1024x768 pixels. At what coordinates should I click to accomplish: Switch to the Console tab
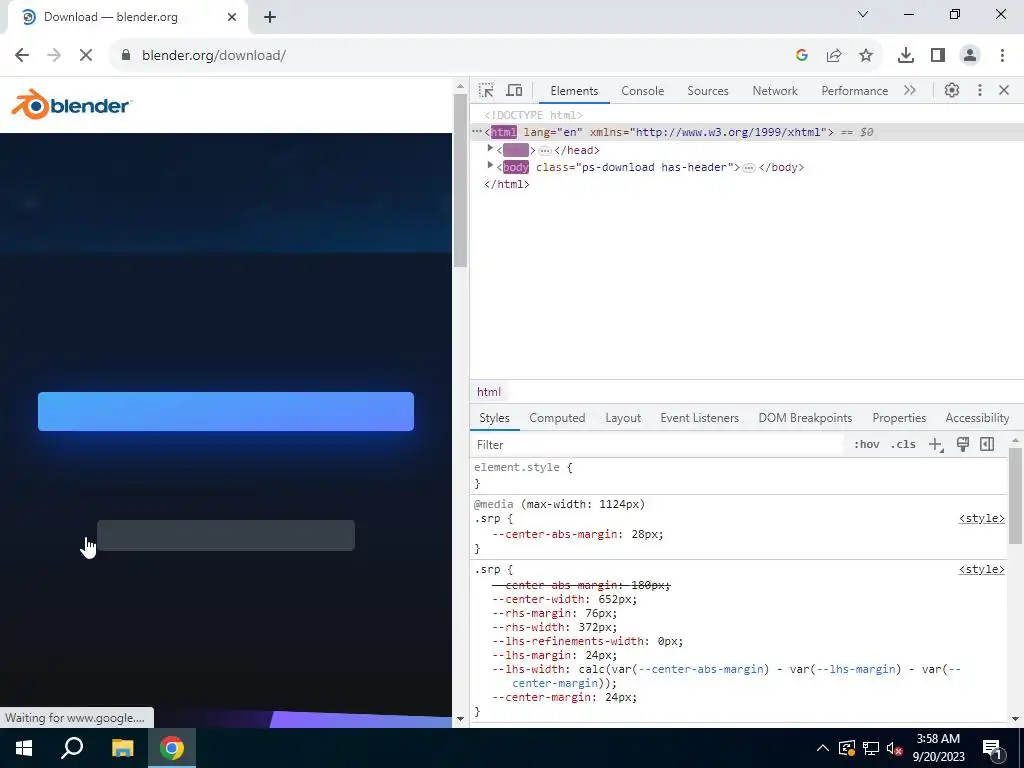[643, 91]
